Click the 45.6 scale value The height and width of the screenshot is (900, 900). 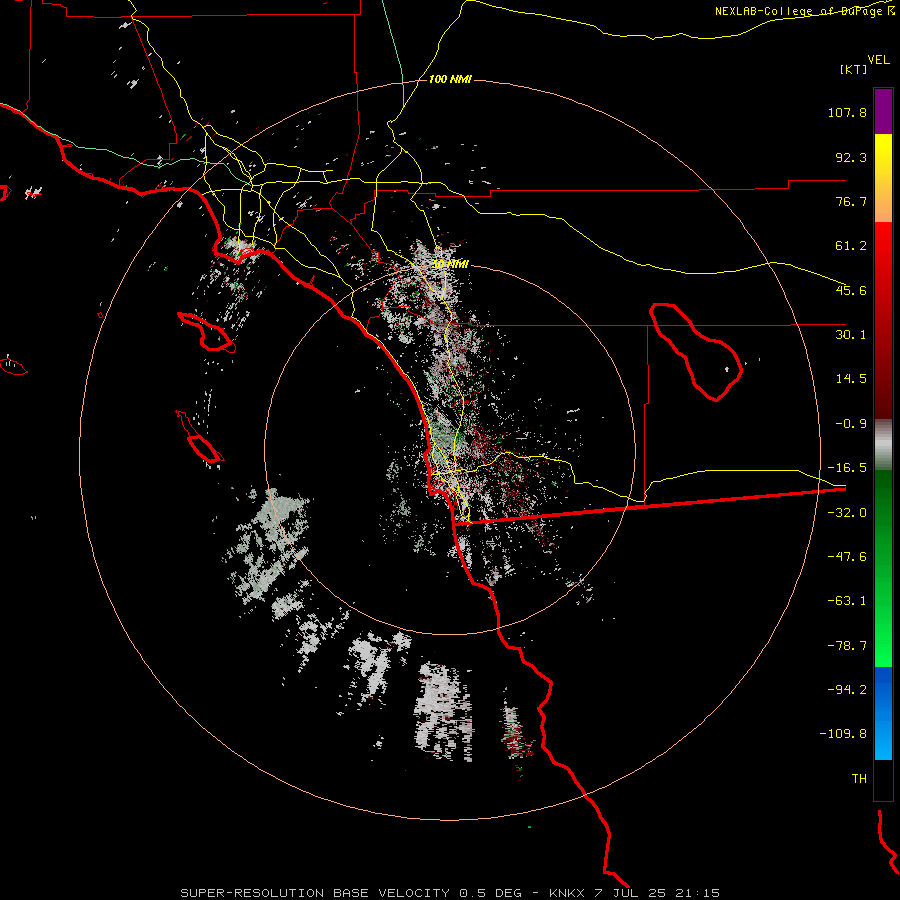pyautogui.click(x=851, y=290)
